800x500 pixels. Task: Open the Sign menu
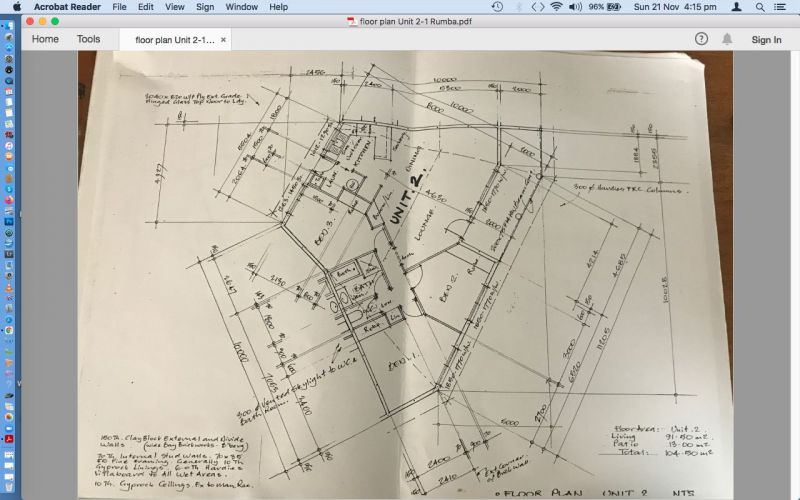click(205, 7)
